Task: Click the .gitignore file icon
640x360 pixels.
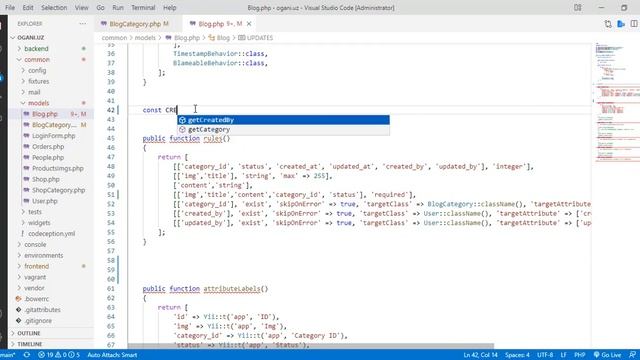Action: [x=18, y=321]
